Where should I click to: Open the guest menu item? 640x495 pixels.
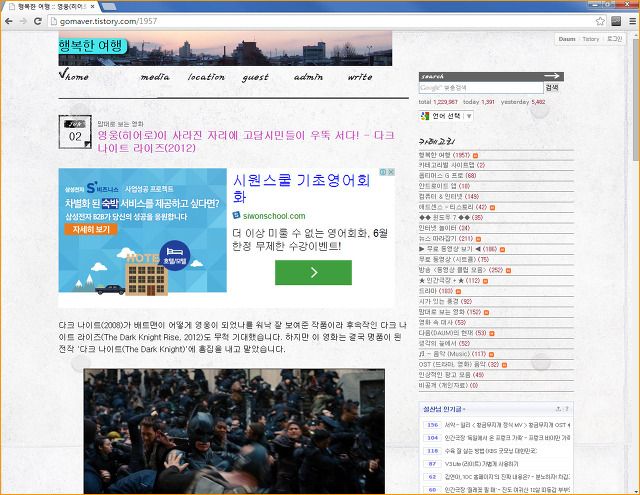point(256,77)
